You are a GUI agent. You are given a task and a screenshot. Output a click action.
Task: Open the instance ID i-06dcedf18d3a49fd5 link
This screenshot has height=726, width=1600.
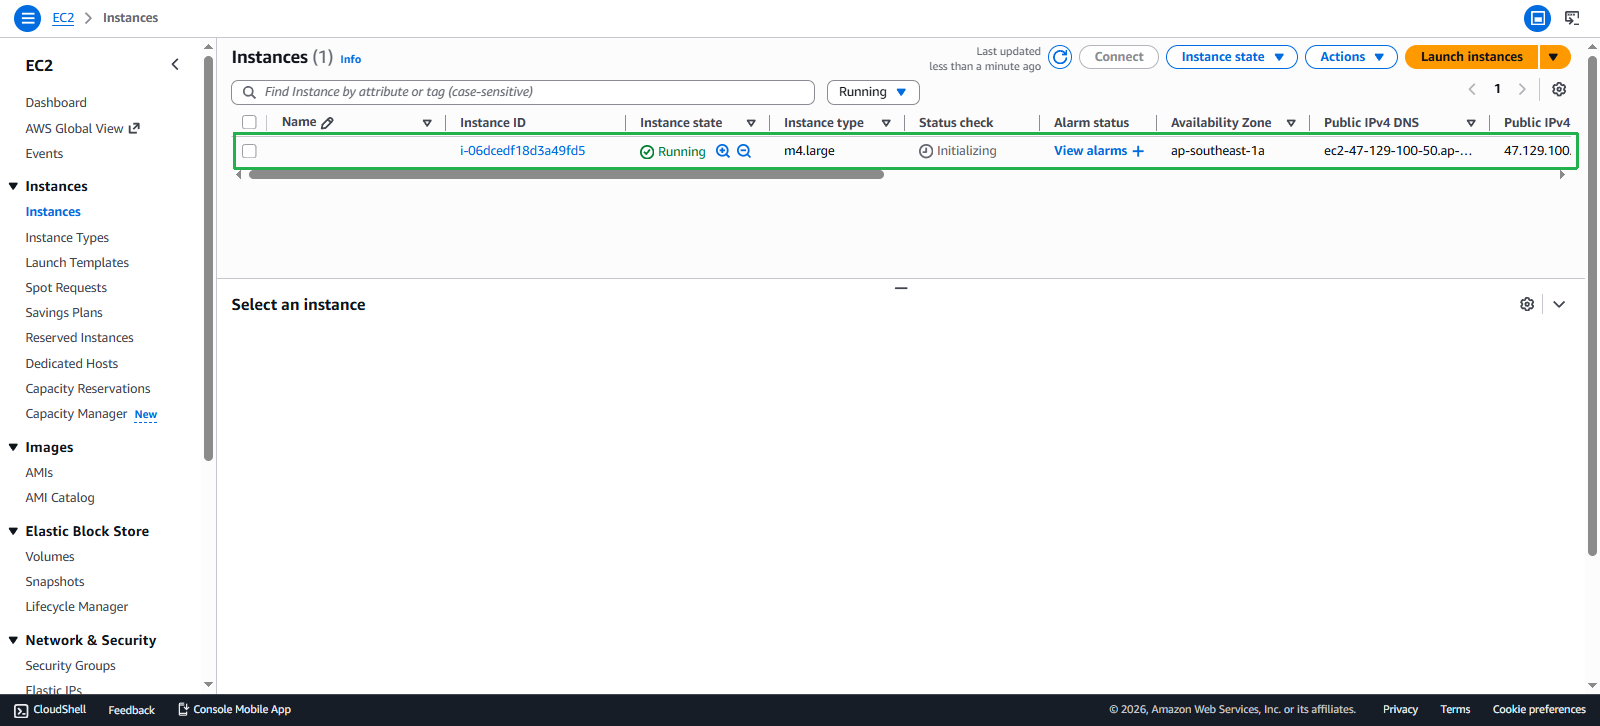pyautogui.click(x=522, y=151)
